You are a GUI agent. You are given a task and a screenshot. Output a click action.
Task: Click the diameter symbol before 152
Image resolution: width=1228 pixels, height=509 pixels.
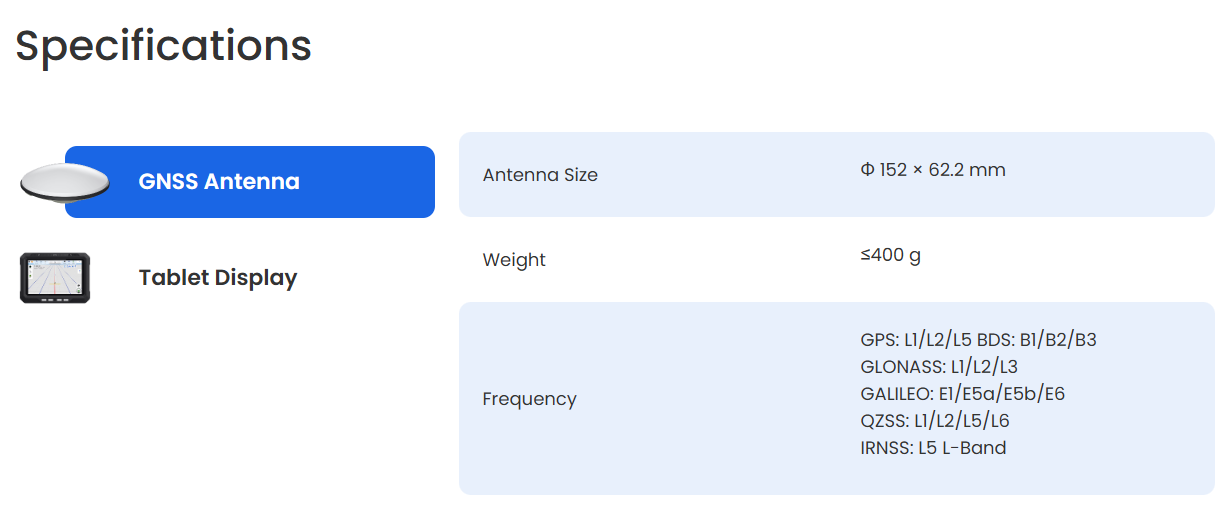tap(867, 170)
